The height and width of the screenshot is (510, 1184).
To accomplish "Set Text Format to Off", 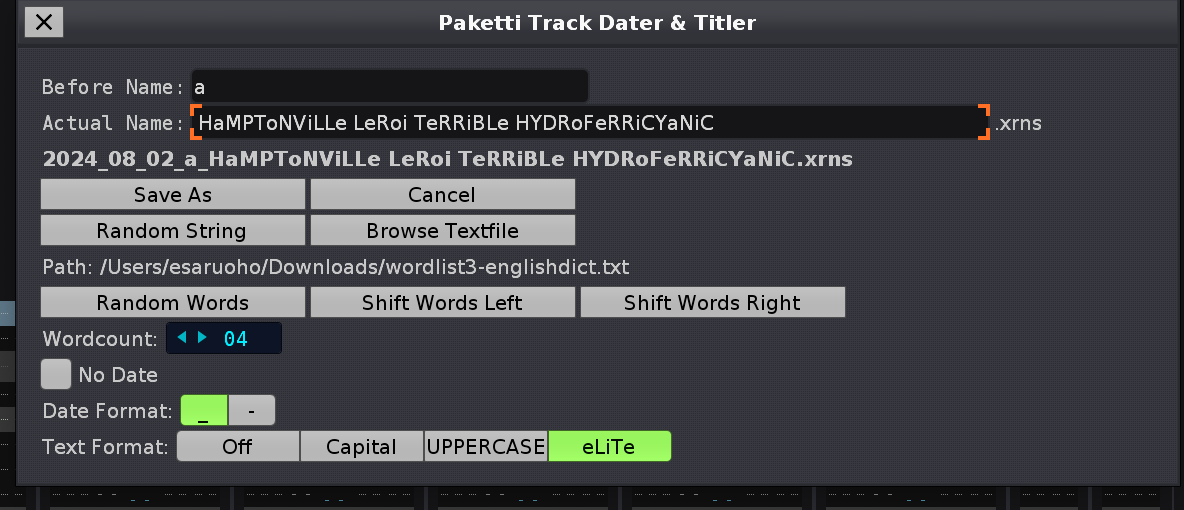I will coord(238,447).
